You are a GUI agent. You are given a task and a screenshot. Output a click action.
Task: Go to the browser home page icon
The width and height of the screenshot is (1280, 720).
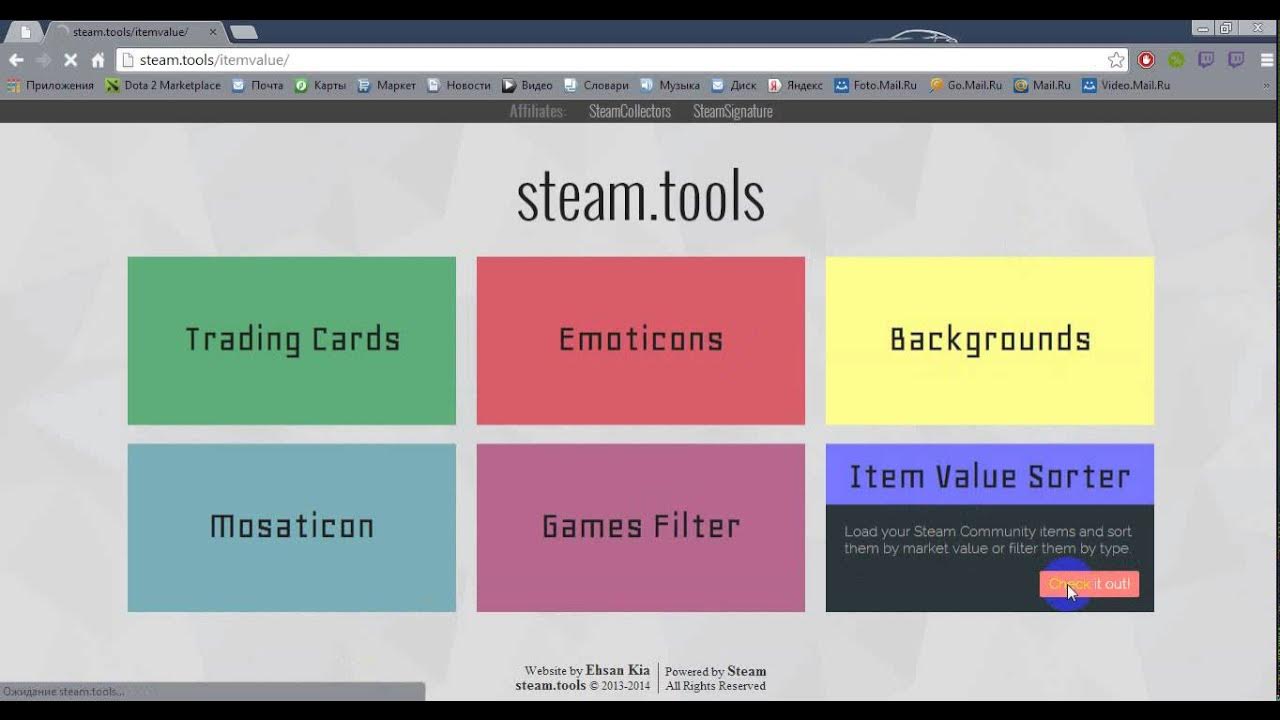[x=98, y=60]
